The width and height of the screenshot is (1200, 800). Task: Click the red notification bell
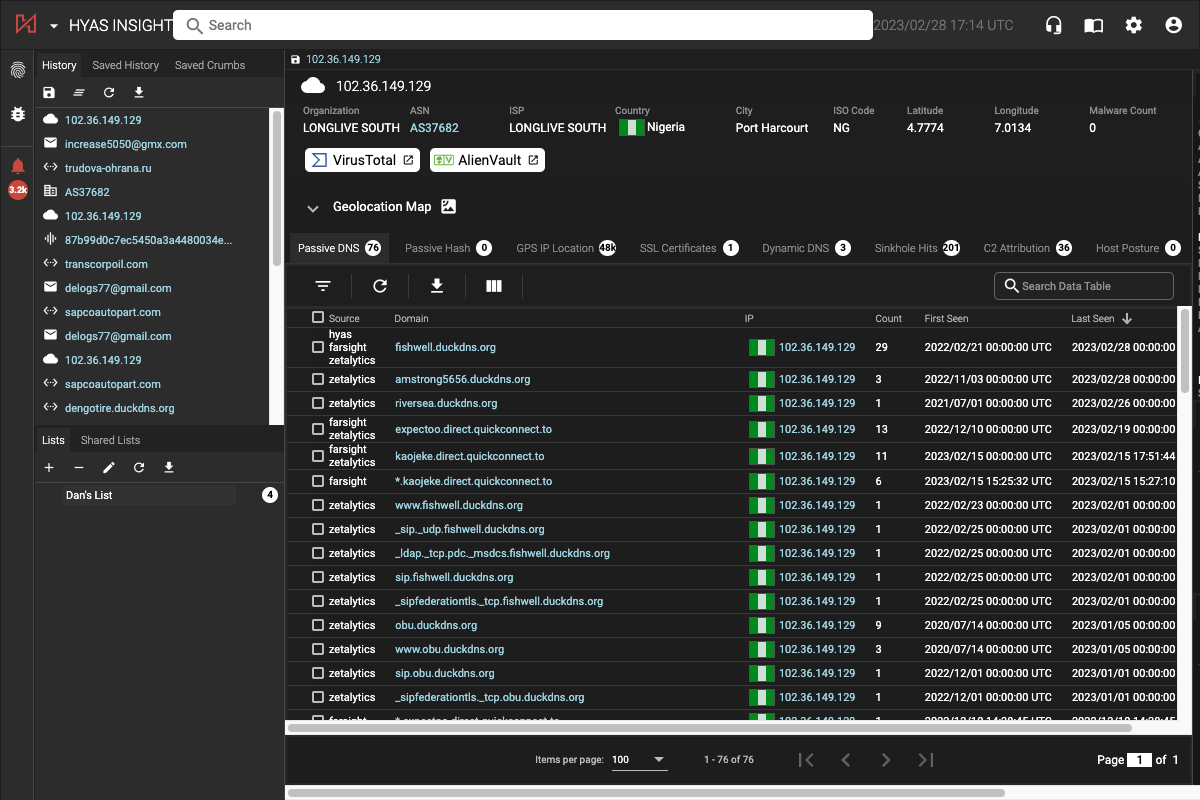[17, 166]
